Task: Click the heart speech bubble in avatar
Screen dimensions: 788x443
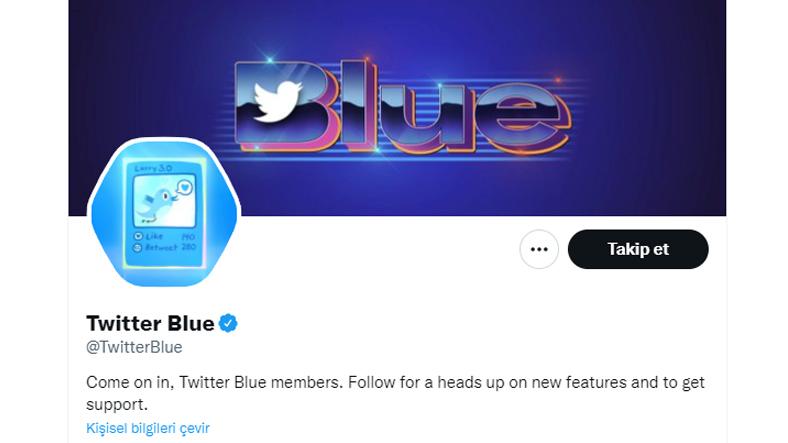Action: pos(185,188)
